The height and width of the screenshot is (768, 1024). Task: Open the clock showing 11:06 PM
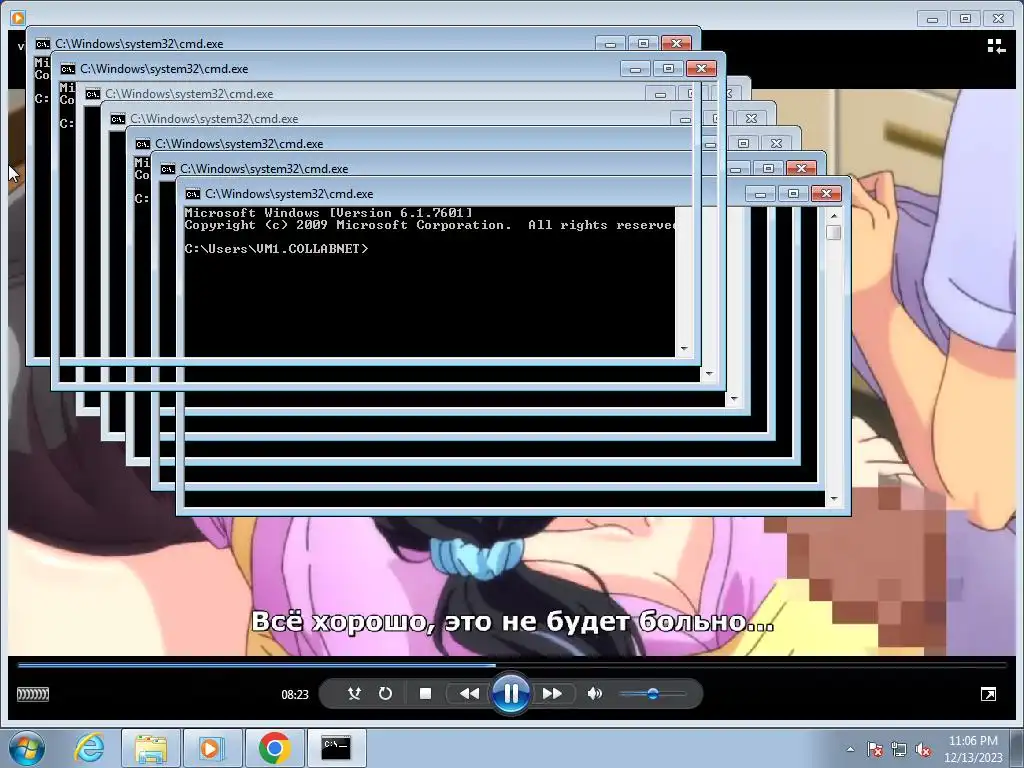tap(973, 749)
